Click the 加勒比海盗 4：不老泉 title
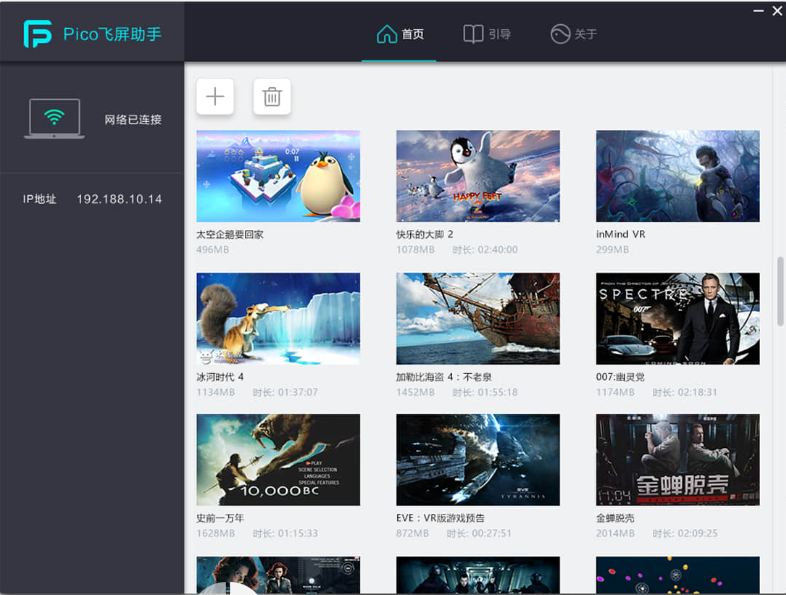 [x=444, y=377]
